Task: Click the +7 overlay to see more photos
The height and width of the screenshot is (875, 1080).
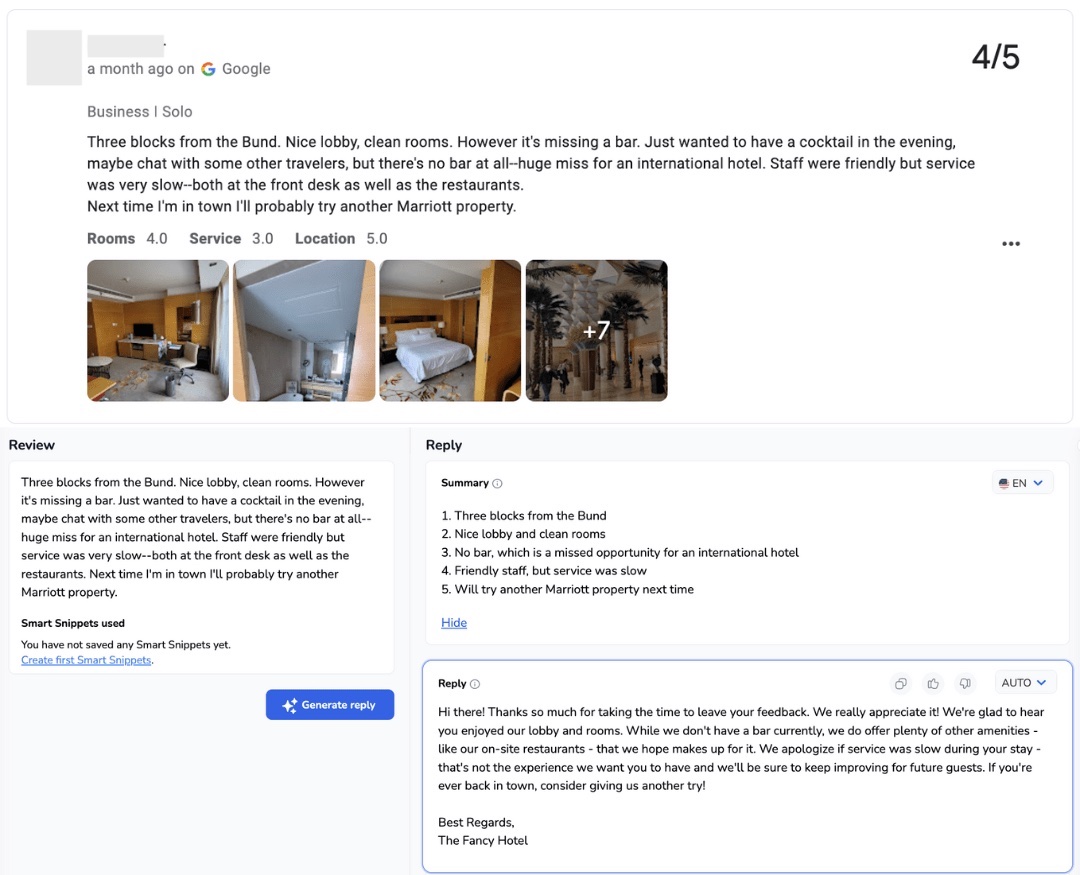Action: (x=596, y=330)
